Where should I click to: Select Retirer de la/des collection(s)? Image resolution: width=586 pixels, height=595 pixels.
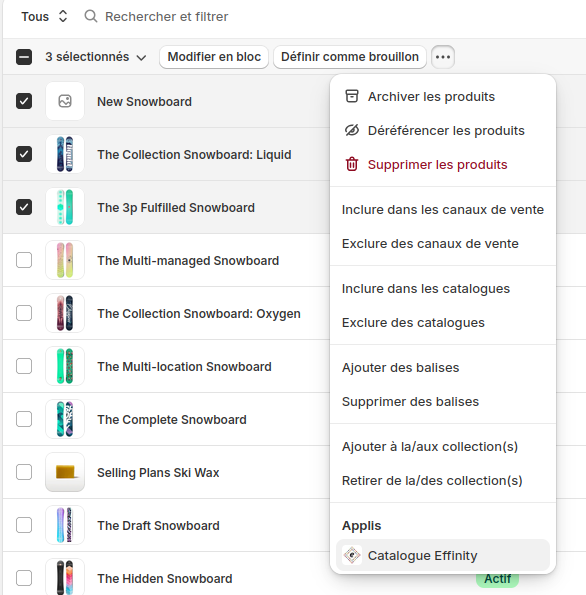(443, 481)
